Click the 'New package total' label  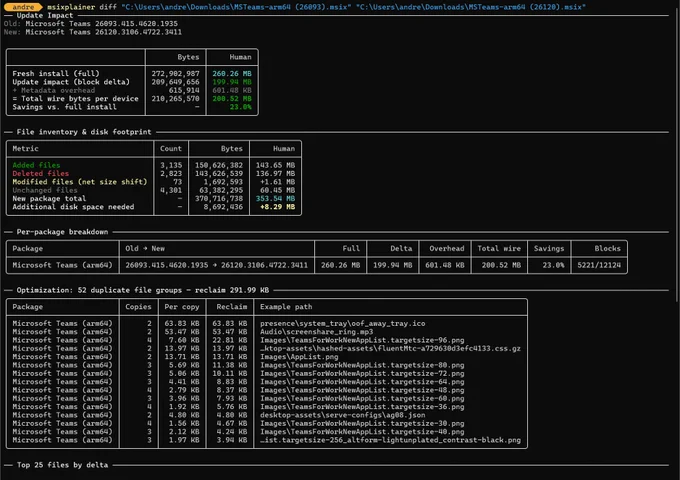click(x=49, y=198)
